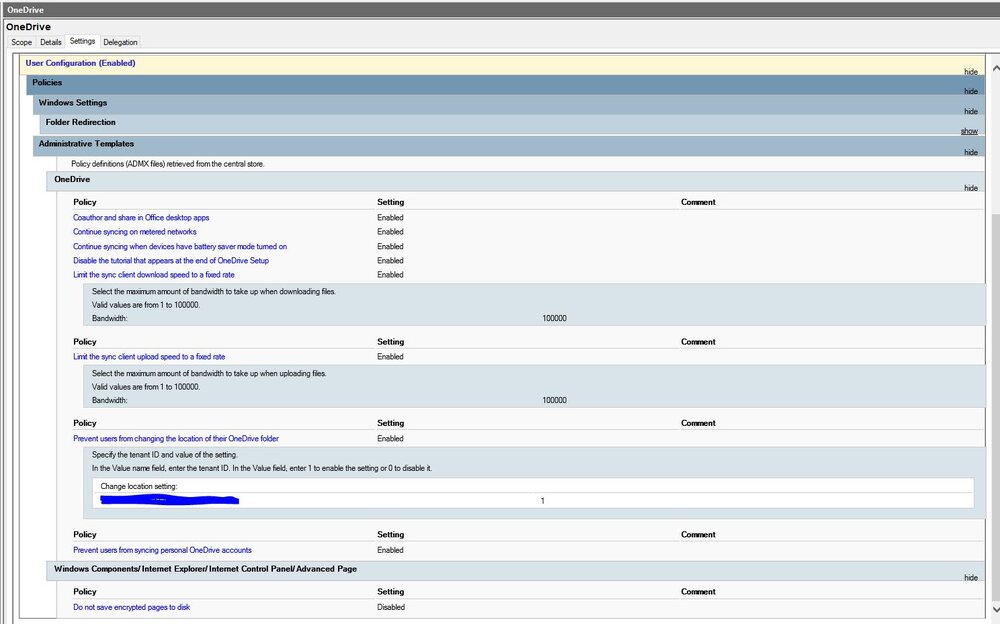Open the Details tab
The width and height of the screenshot is (1000, 624).
(x=50, y=42)
